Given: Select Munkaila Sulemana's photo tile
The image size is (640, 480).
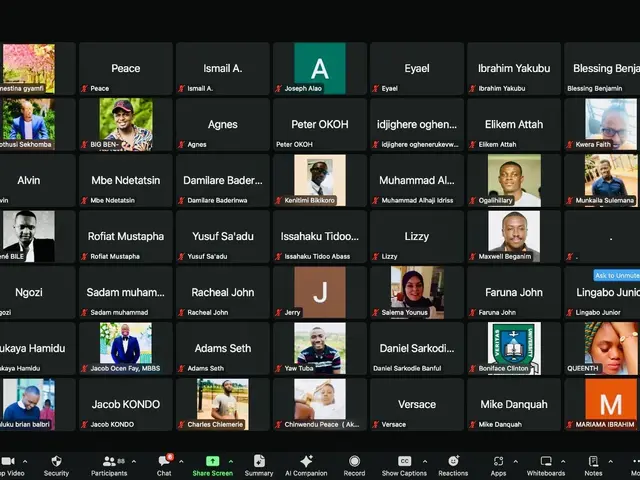Looking at the screenshot, I should [602, 180].
